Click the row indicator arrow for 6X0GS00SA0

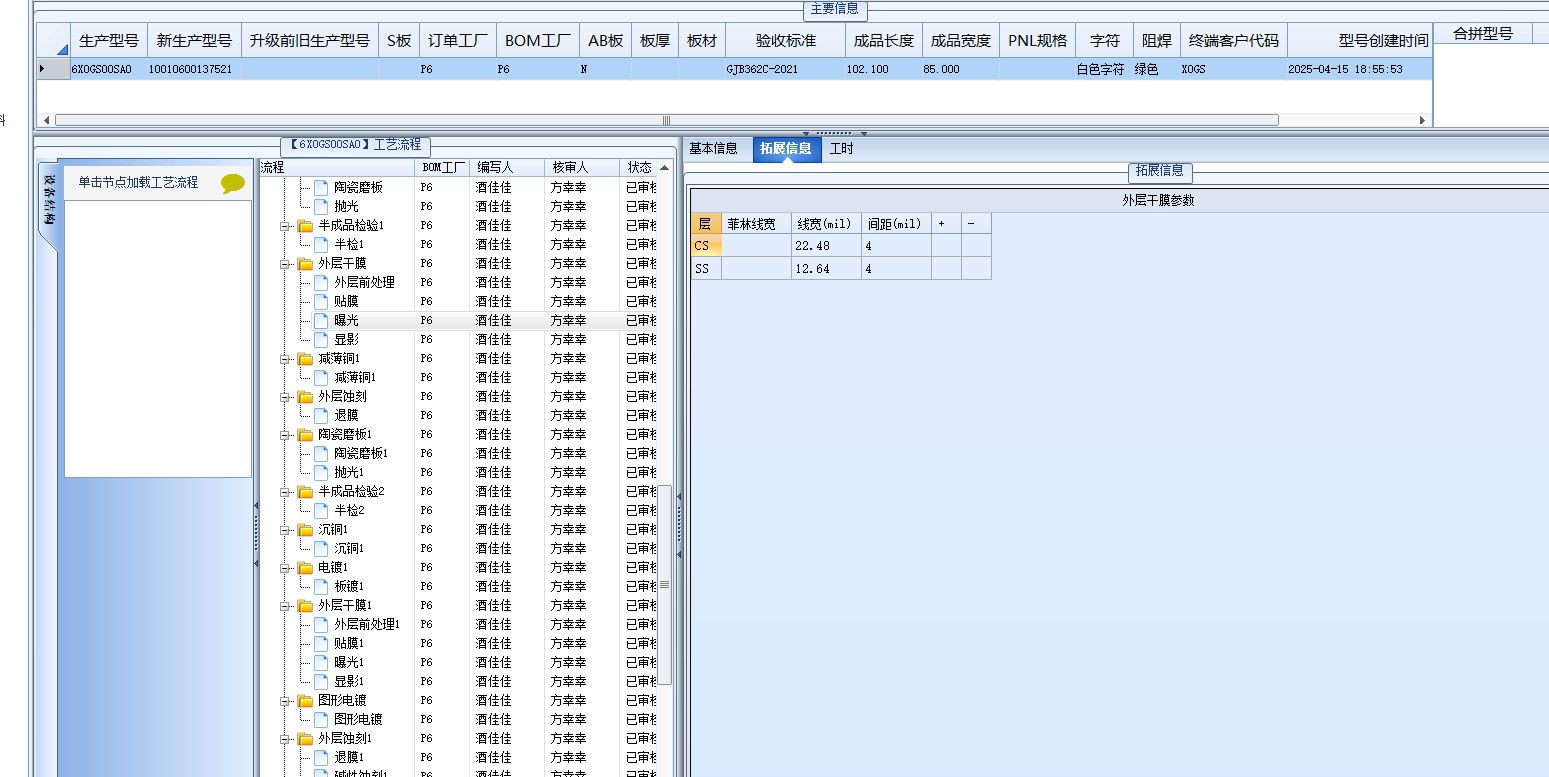click(x=42, y=69)
